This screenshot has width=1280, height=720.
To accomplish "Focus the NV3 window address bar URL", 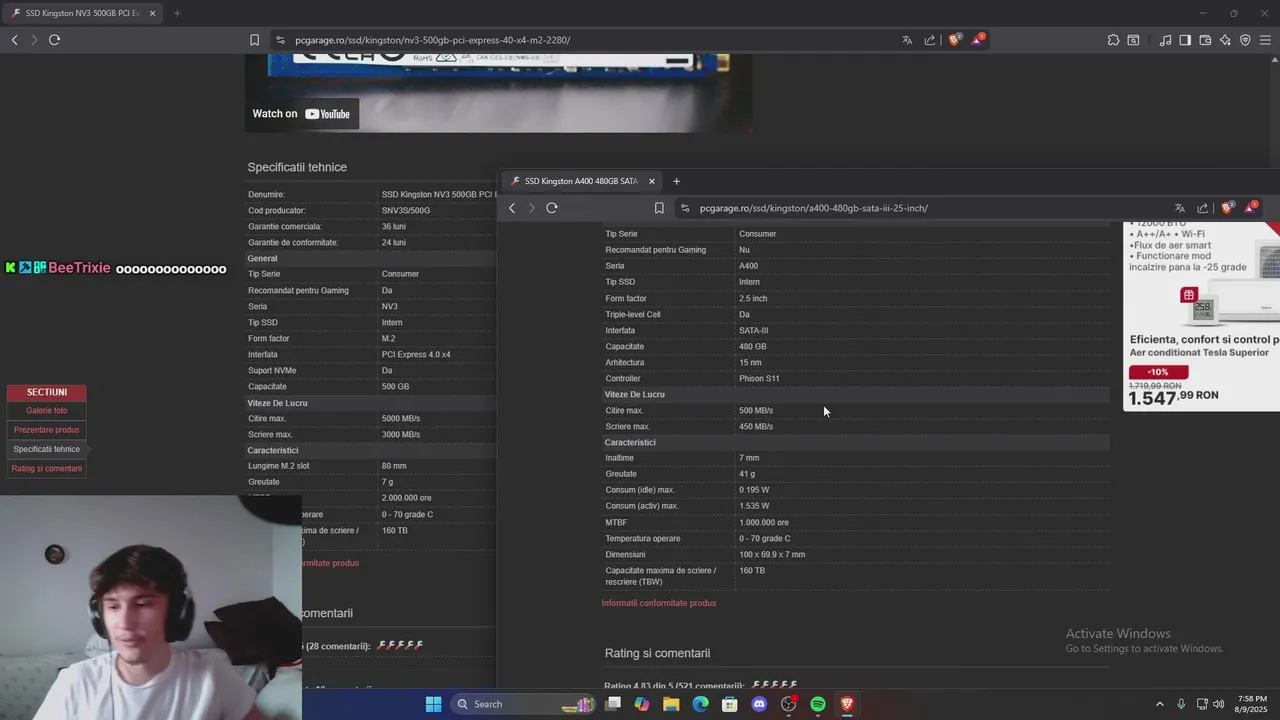I will [433, 40].
